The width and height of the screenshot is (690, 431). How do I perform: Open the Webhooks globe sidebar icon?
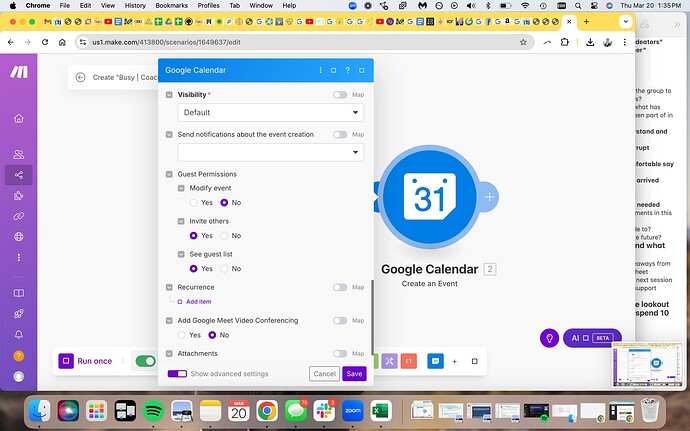click(x=18, y=237)
